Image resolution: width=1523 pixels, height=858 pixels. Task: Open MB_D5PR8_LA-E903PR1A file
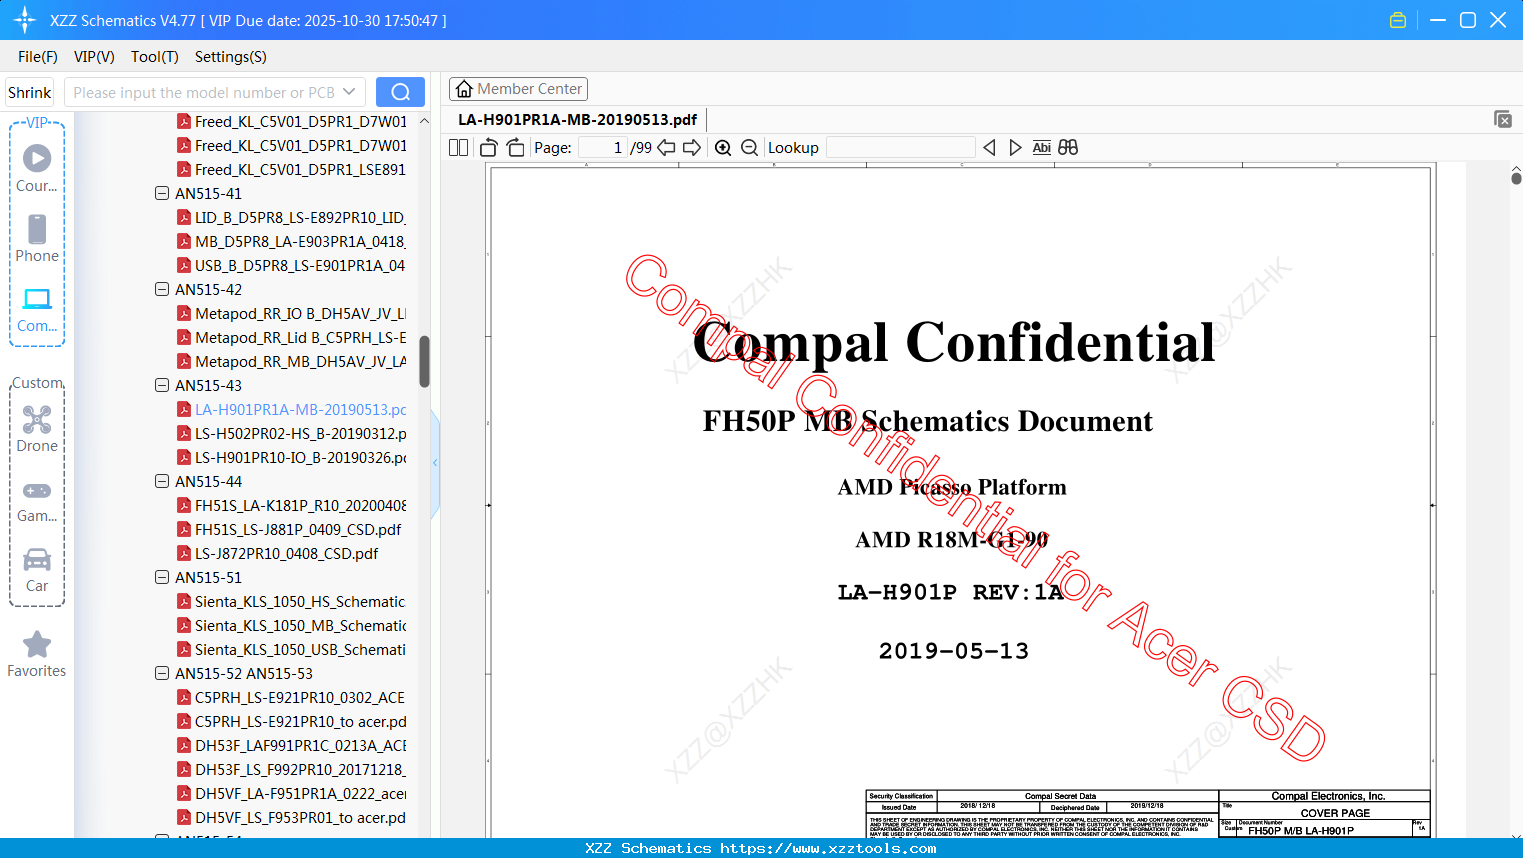click(300, 241)
